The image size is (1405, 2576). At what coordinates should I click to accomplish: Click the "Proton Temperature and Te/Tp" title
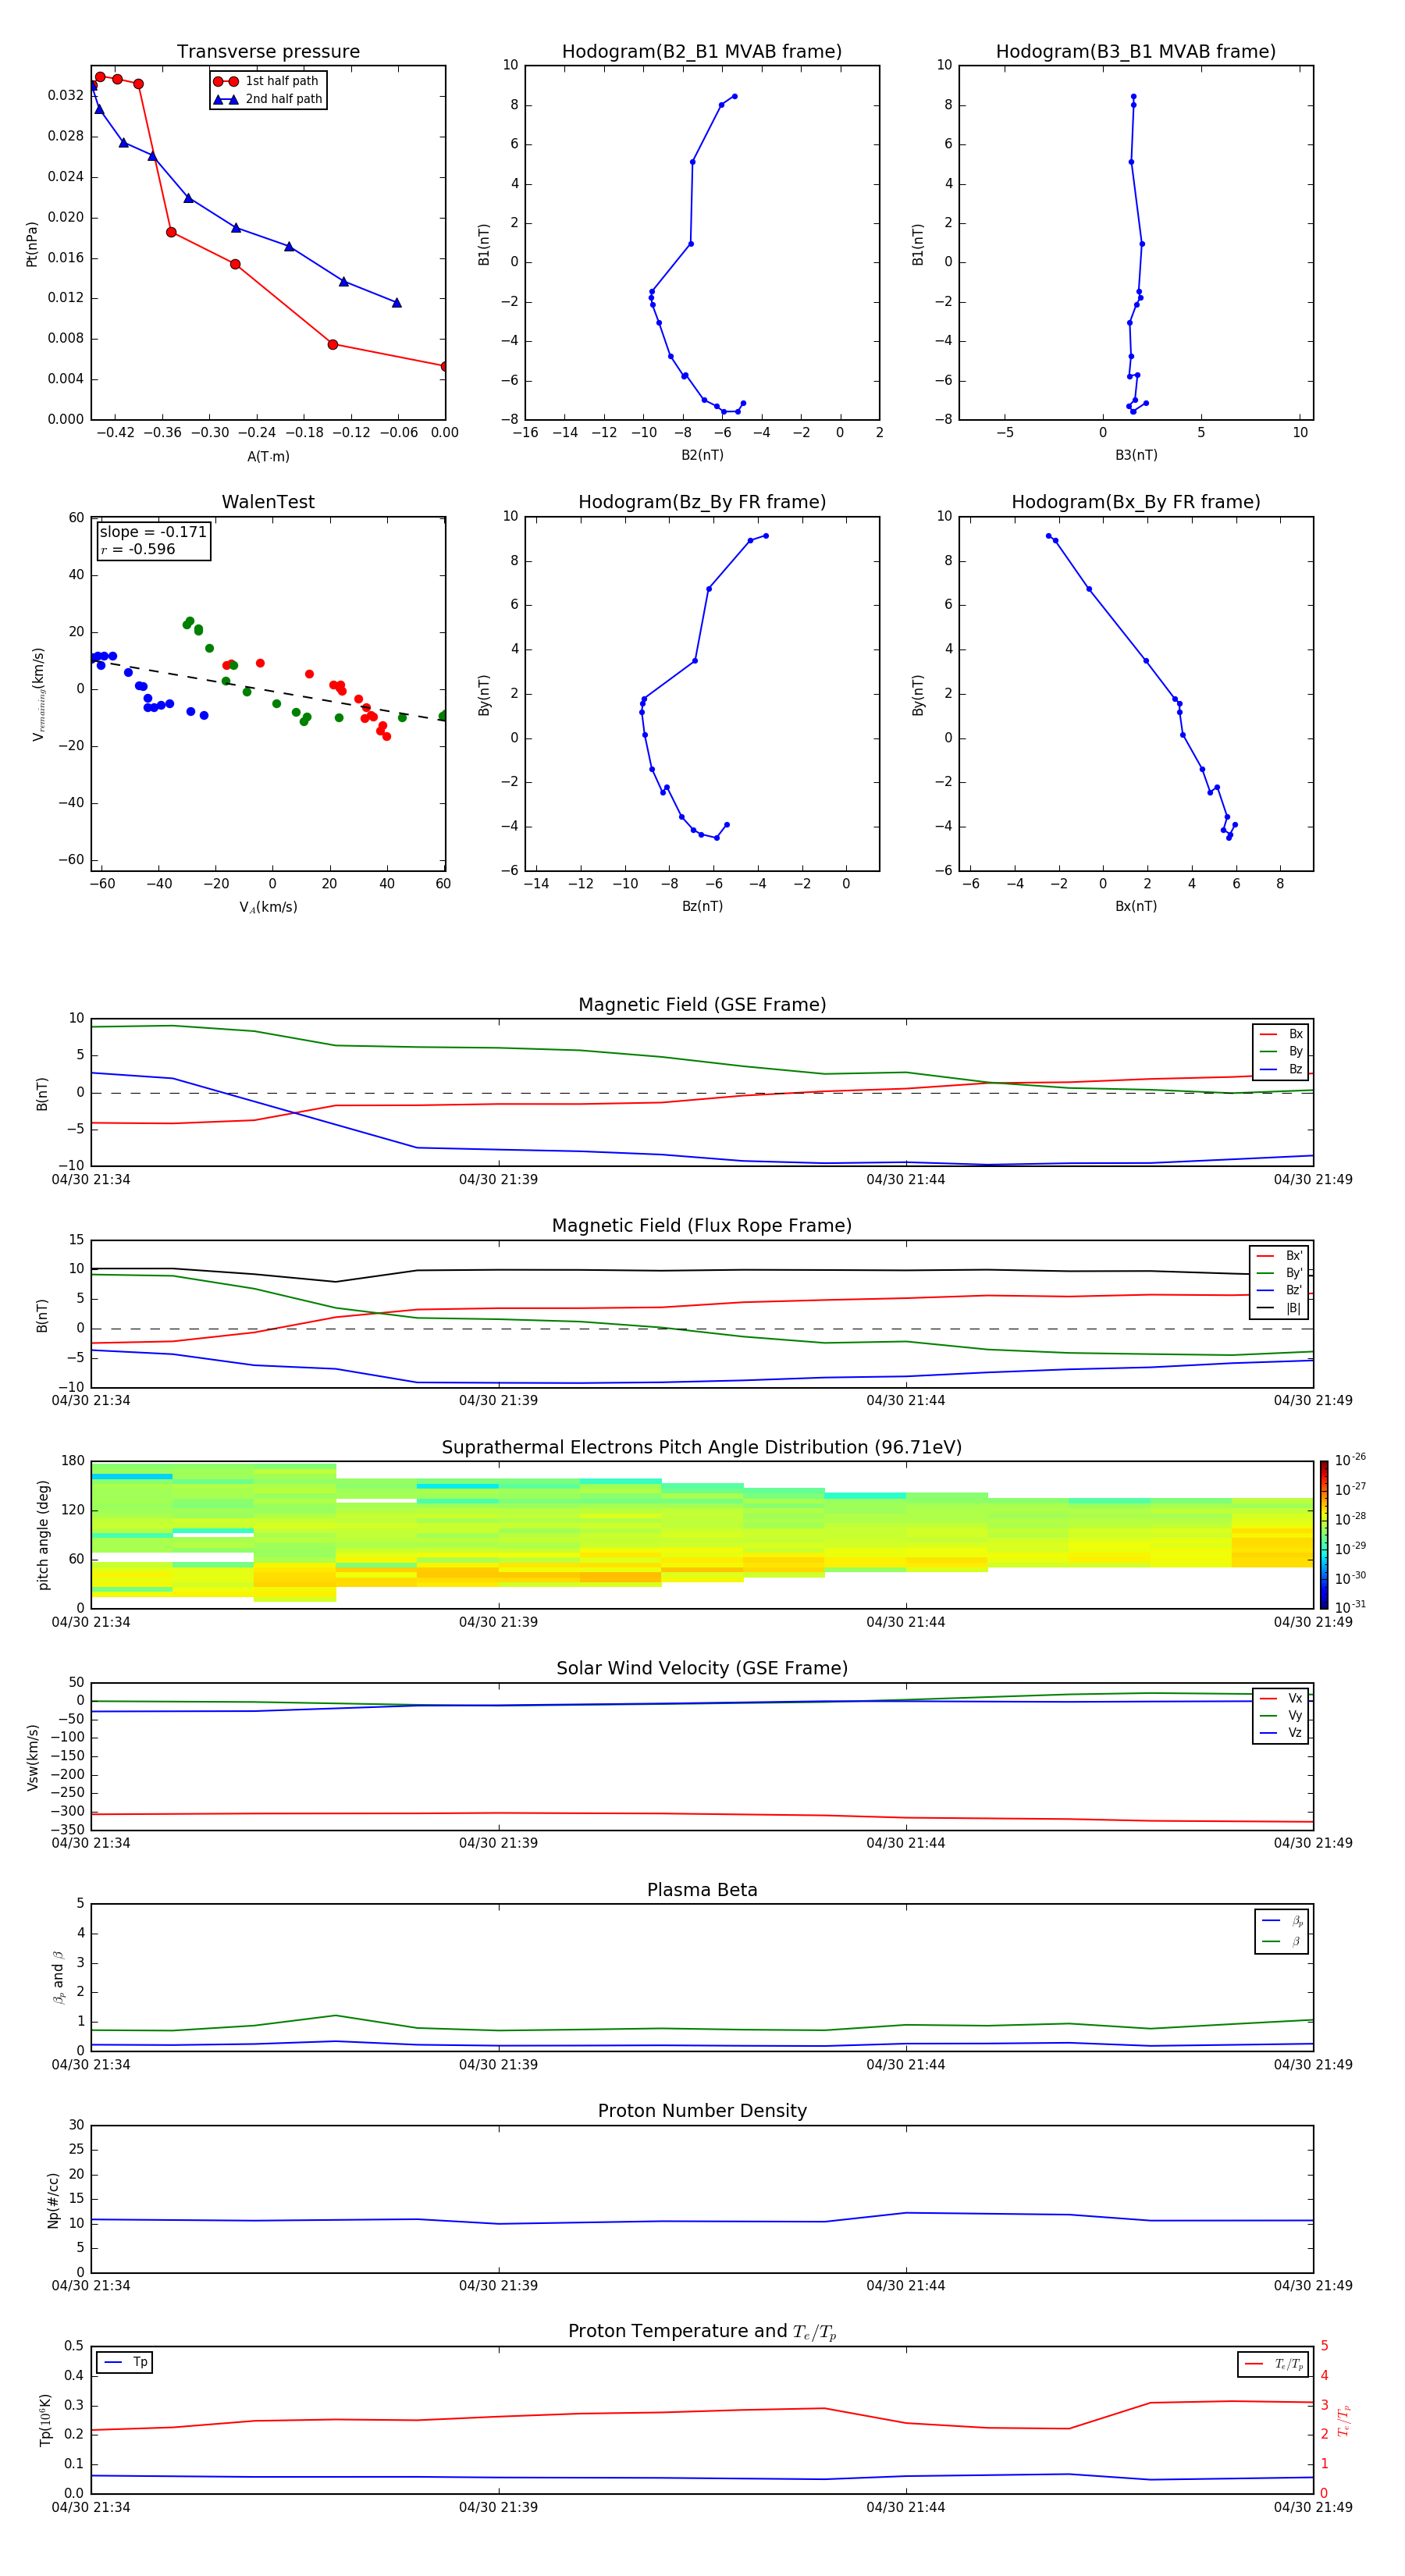click(x=702, y=2332)
